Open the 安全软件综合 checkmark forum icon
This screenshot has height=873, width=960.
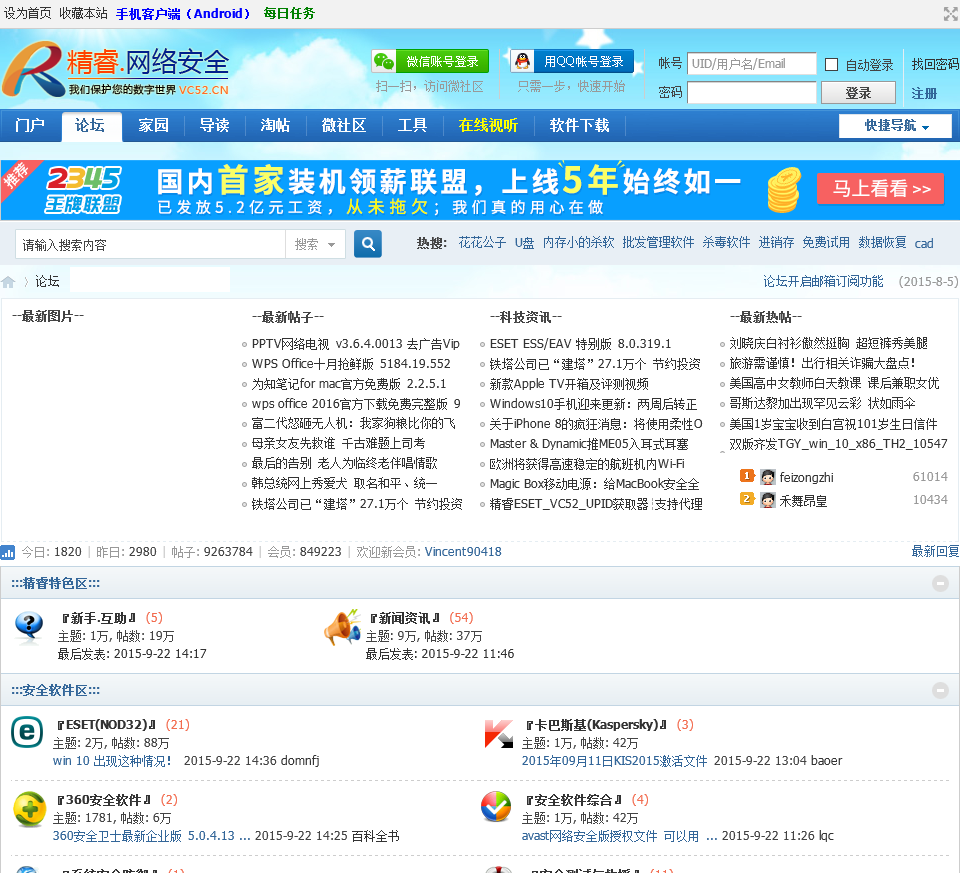pos(496,806)
